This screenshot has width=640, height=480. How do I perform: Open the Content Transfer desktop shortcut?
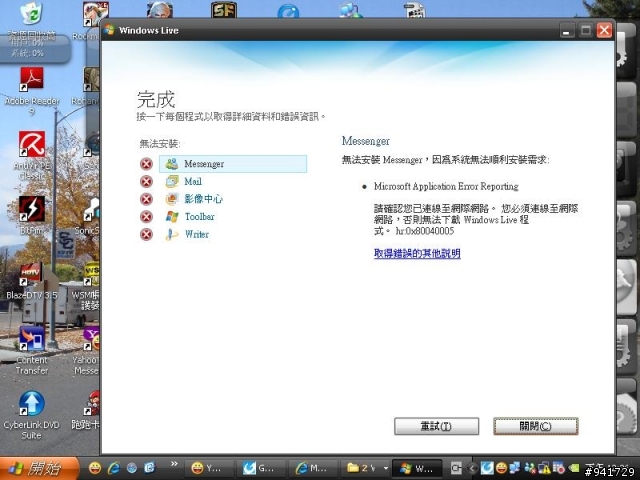click(x=32, y=351)
